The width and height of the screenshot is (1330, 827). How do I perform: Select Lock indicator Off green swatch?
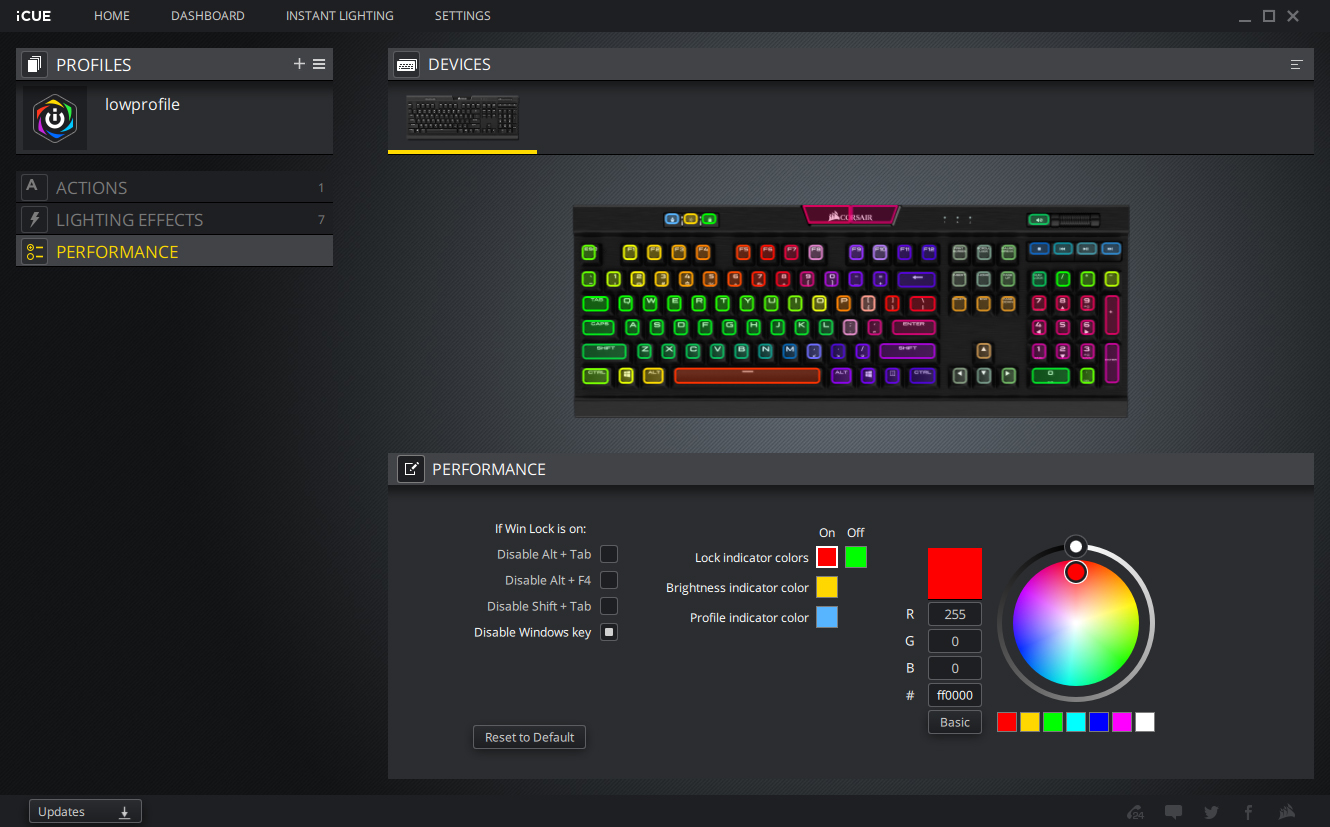pyautogui.click(x=856, y=557)
